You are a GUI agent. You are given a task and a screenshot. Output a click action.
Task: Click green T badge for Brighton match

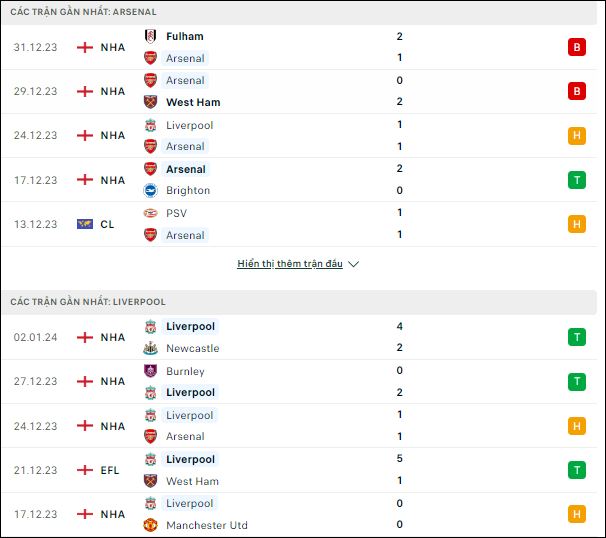pos(577,180)
